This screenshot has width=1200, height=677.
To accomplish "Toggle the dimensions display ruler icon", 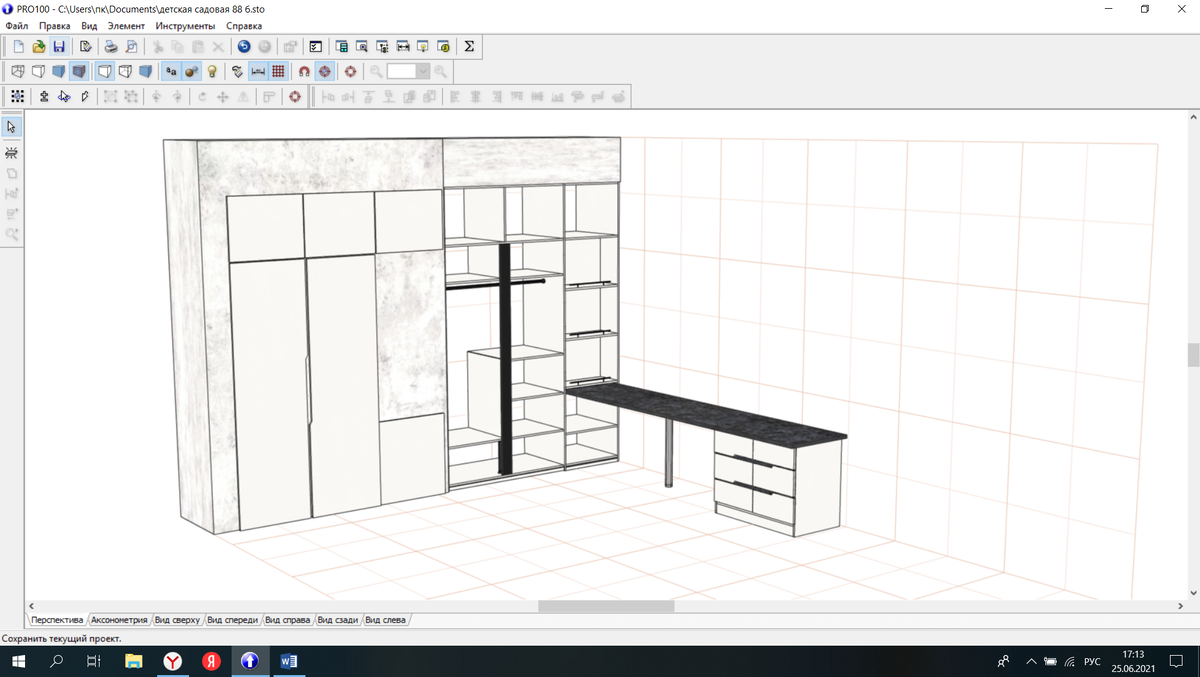I will click(258, 71).
